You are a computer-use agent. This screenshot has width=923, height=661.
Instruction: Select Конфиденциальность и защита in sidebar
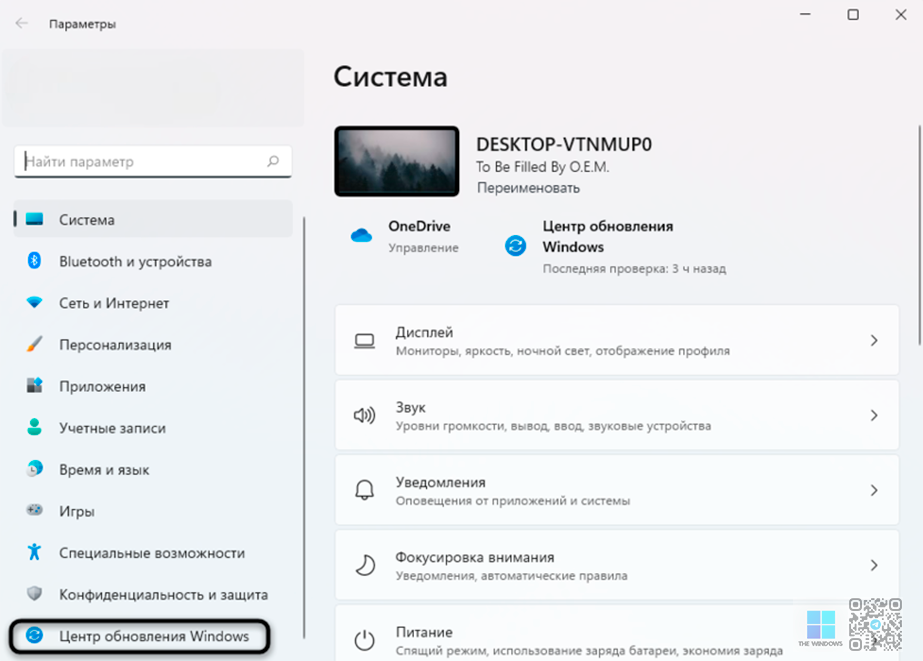tap(153, 594)
